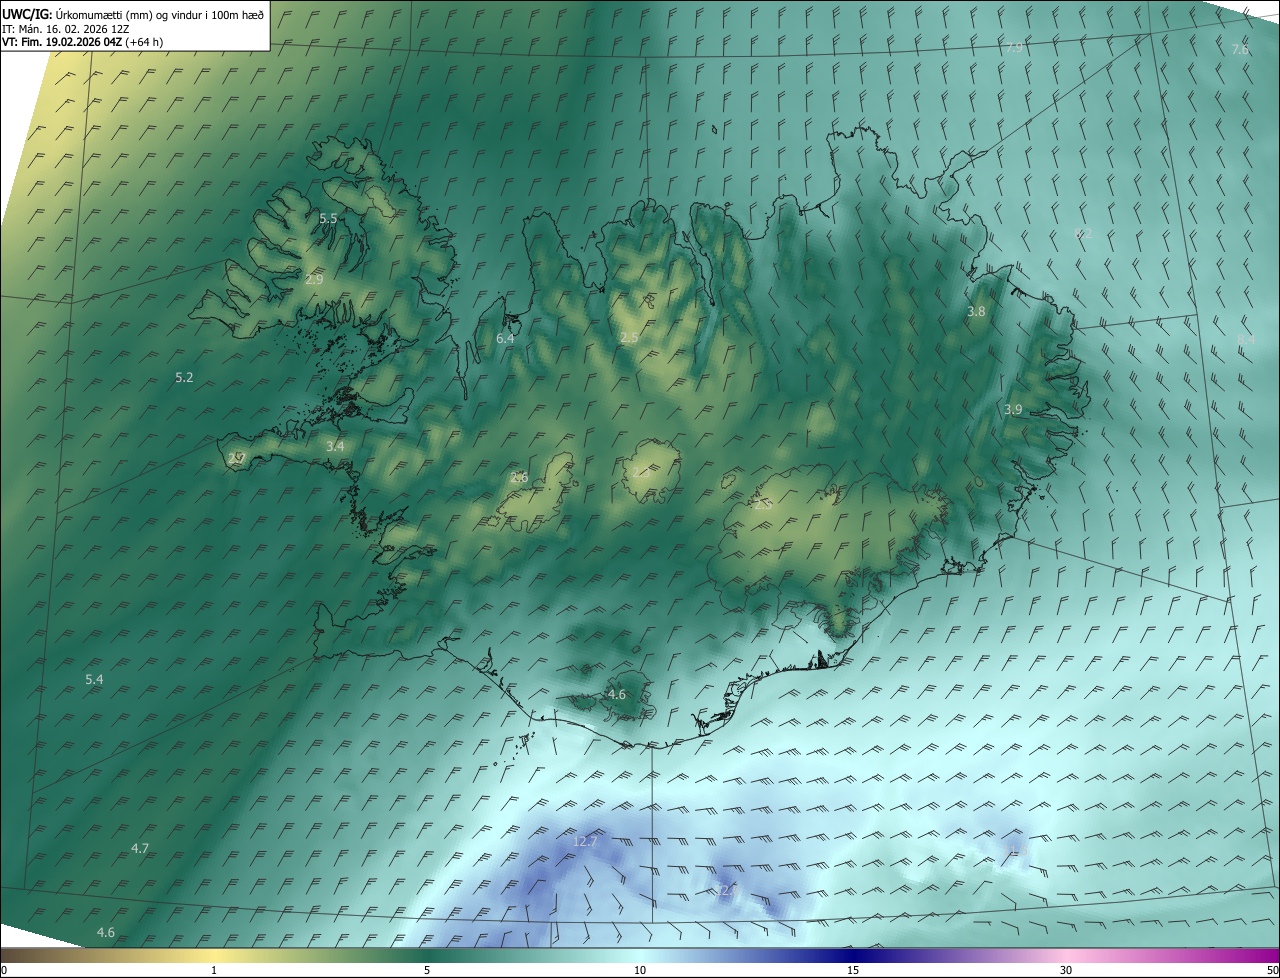Click the 8.4 precipitation value
The image size is (1280, 978).
pos(1245,340)
